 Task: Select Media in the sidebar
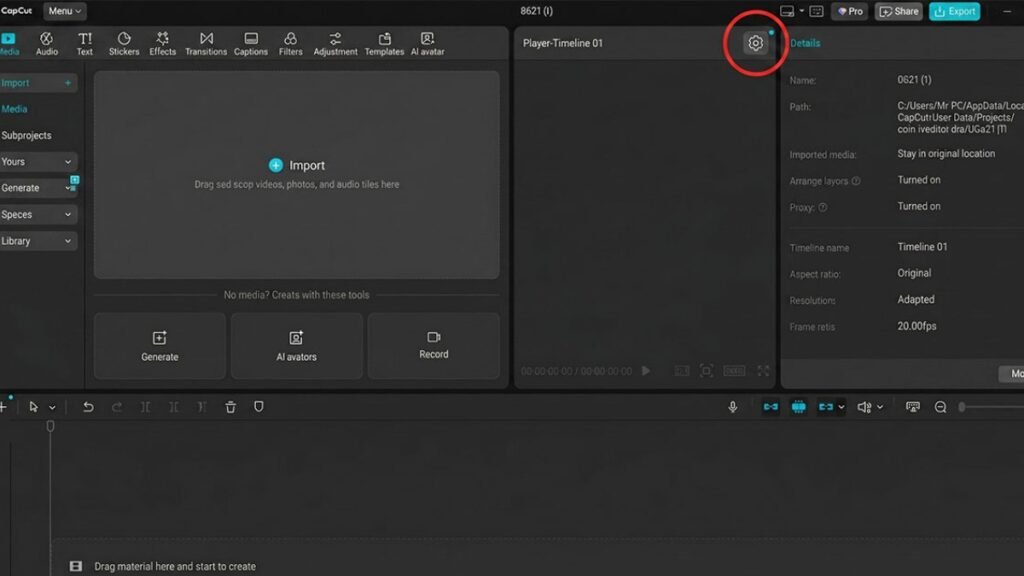[14, 109]
